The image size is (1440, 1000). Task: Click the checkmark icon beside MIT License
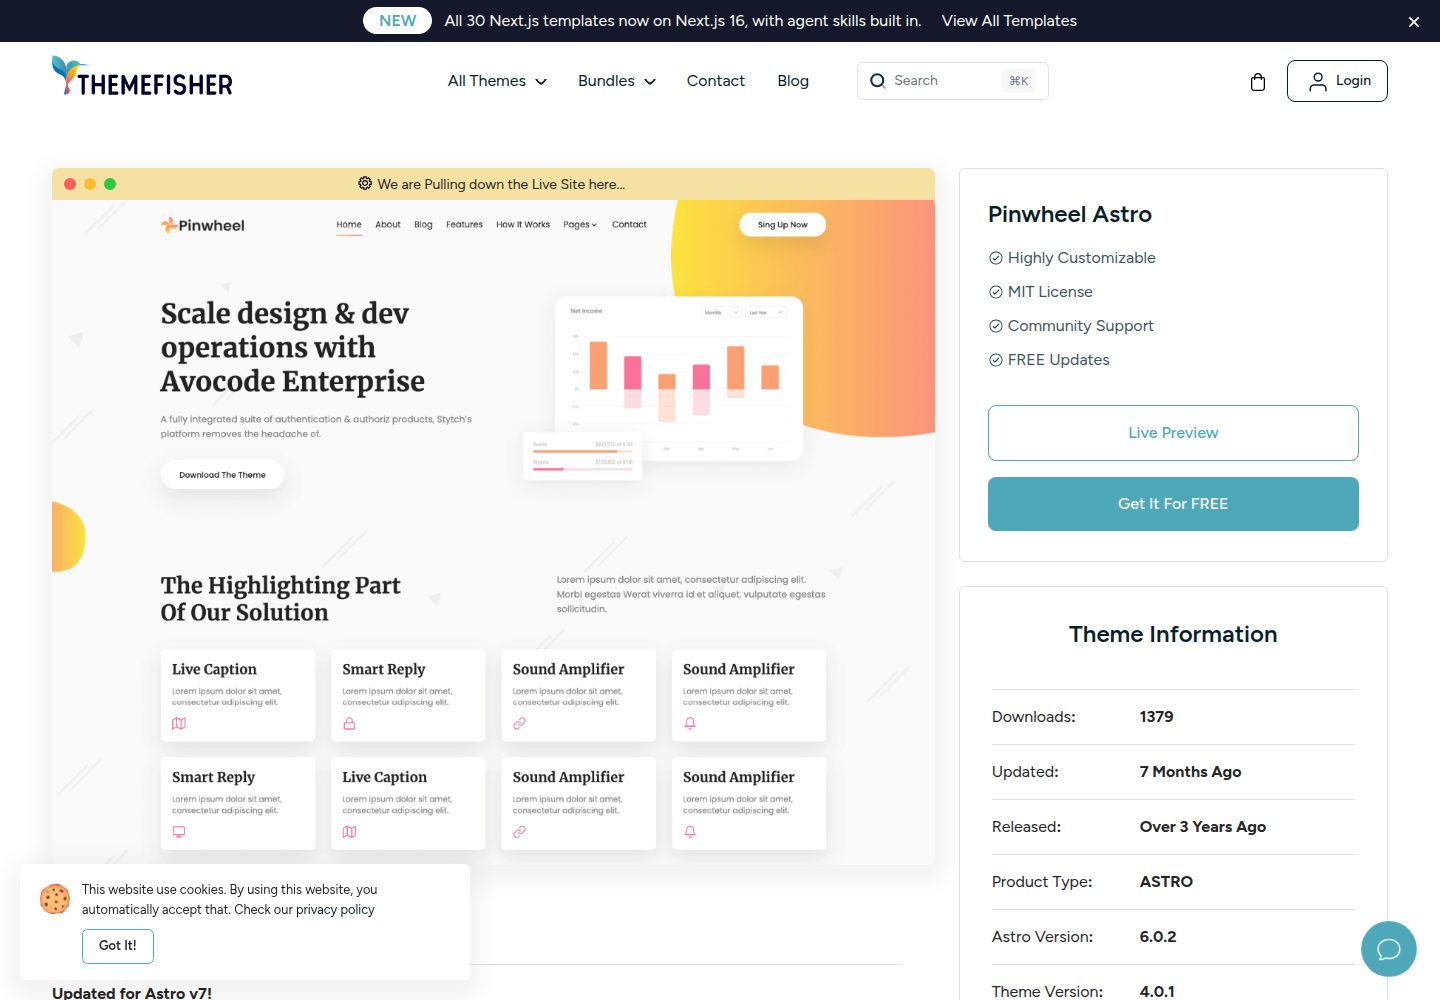coord(996,292)
